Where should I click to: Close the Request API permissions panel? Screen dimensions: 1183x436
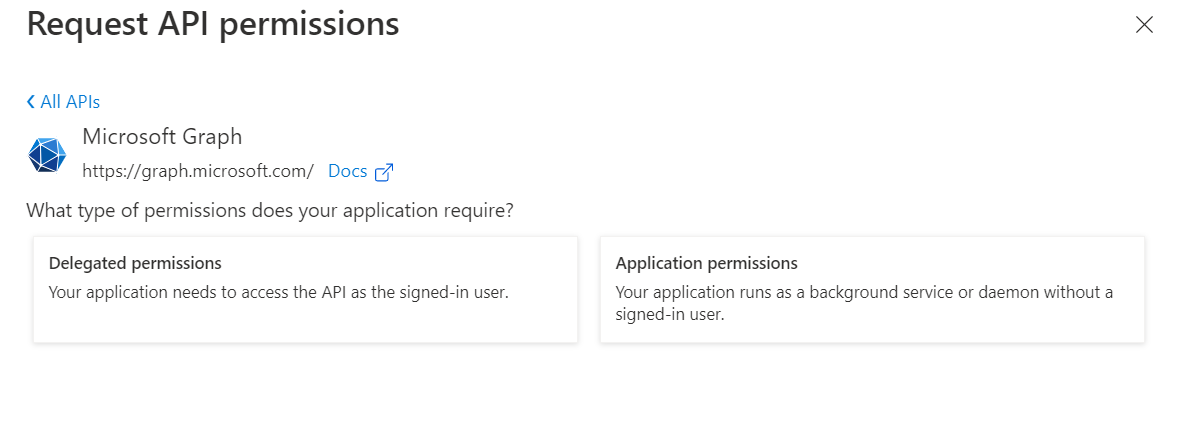(1144, 26)
